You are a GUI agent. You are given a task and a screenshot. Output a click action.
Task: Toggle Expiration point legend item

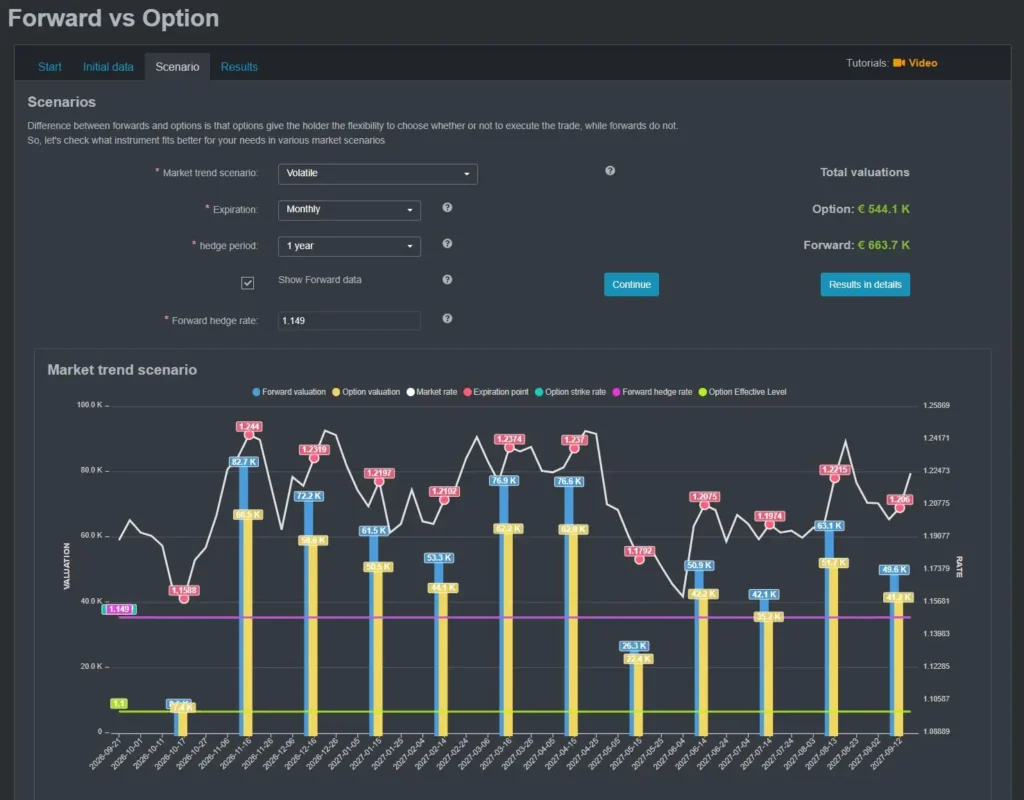click(496, 392)
